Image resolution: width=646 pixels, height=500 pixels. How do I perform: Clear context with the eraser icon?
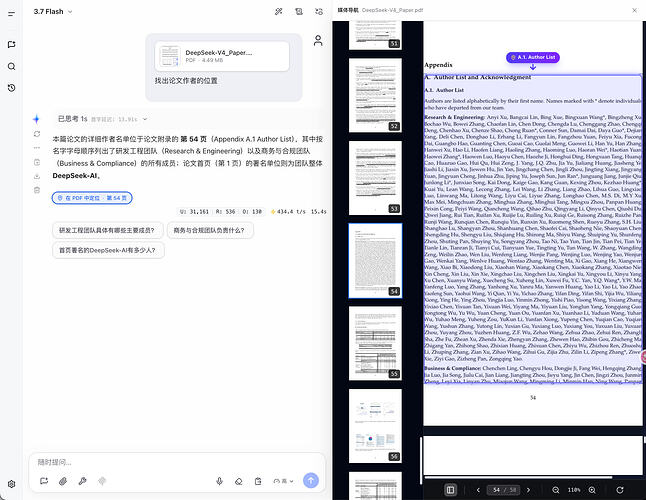coord(239,481)
